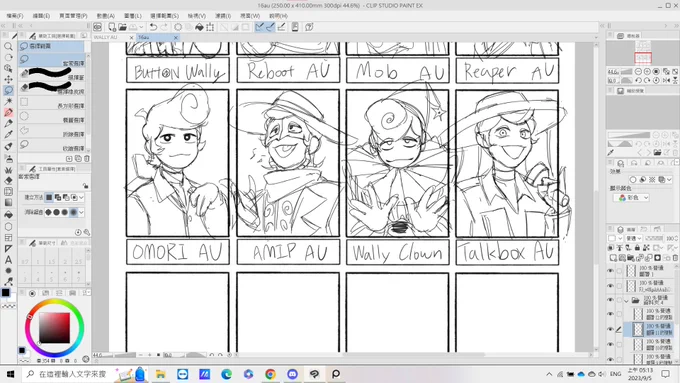Collapse the layer folder arrow
The image size is (680, 383).
click(626, 300)
